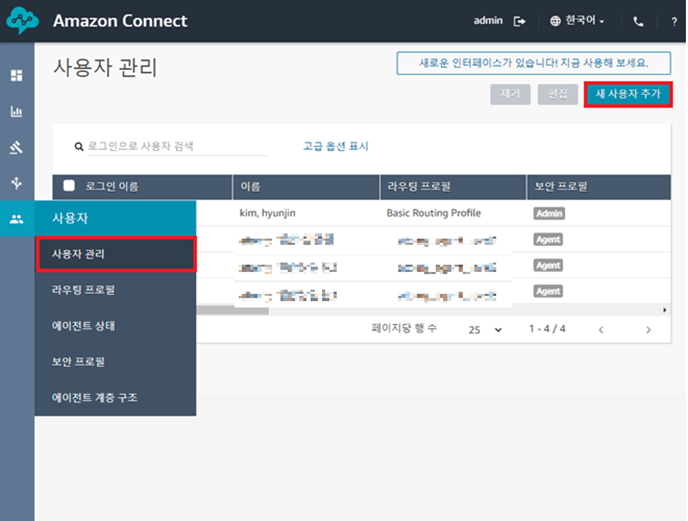Click the 라우팅 프로필 column header
The width and height of the screenshot is (688, 521).
pos(453,187)
